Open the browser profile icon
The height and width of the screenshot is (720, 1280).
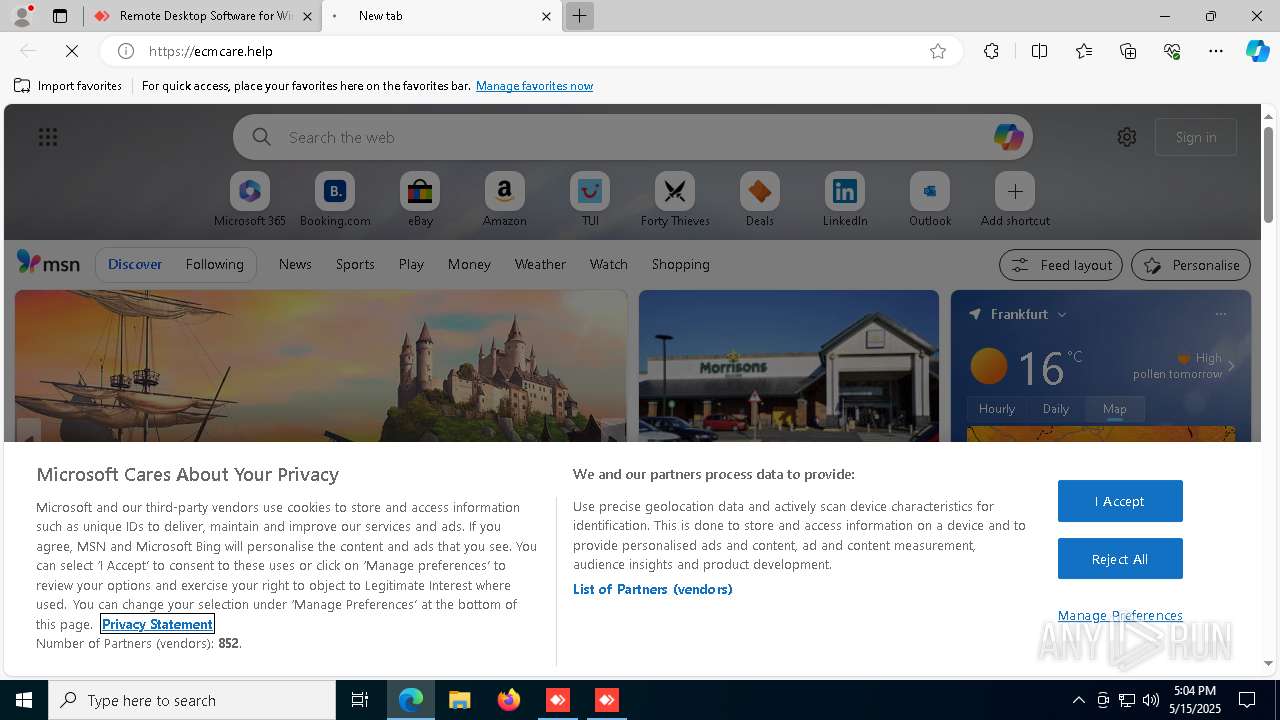click(21, 16)
